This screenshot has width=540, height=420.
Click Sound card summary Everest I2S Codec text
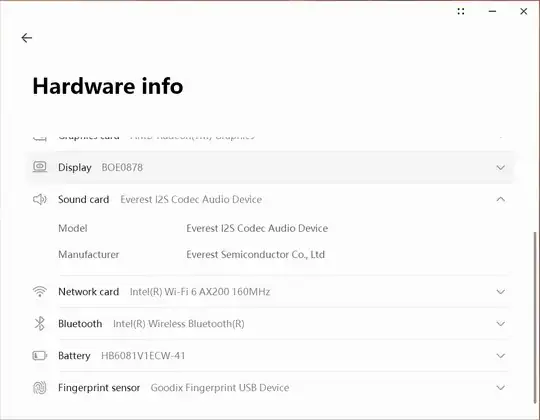[191, 199]
